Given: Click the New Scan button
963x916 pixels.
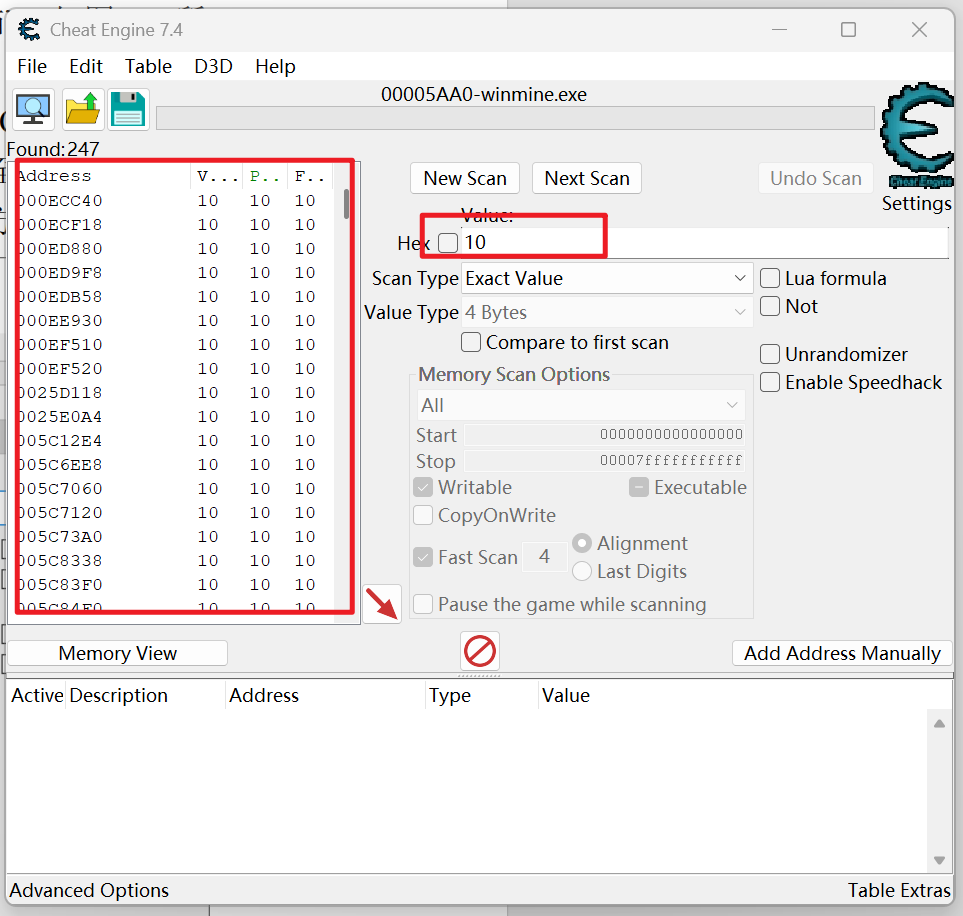Looking at the screenshot, I should [465, 178].
